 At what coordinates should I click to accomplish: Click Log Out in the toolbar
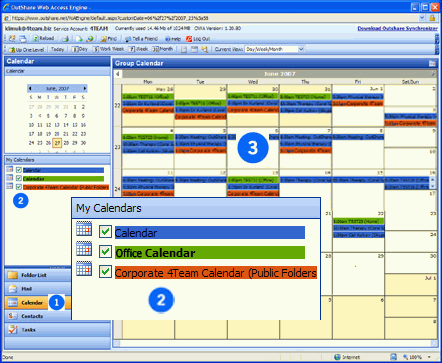click(198, 39)
